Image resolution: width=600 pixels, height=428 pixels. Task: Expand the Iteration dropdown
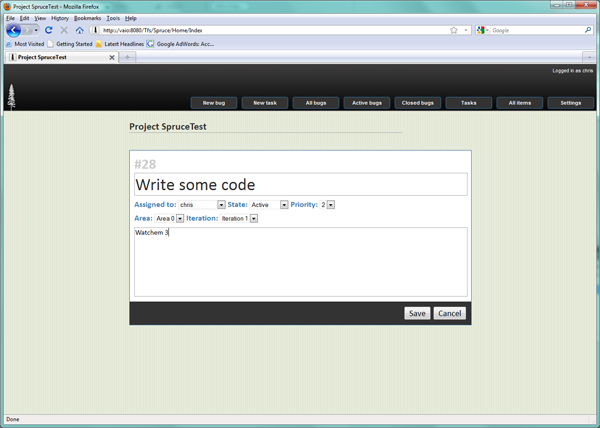254,218
